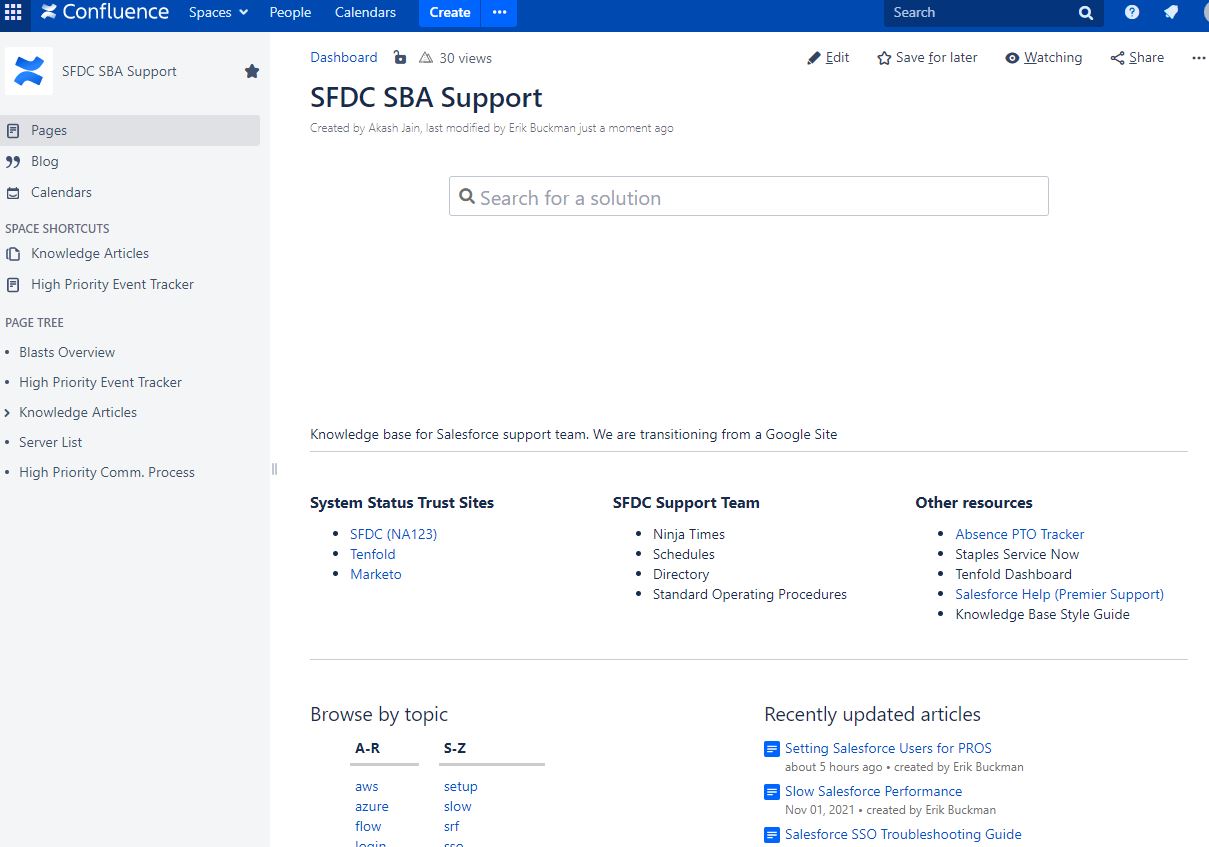1209x847 pixels.
Task: Click the sidebar collapse handle
Action: [x=274, y=469]
